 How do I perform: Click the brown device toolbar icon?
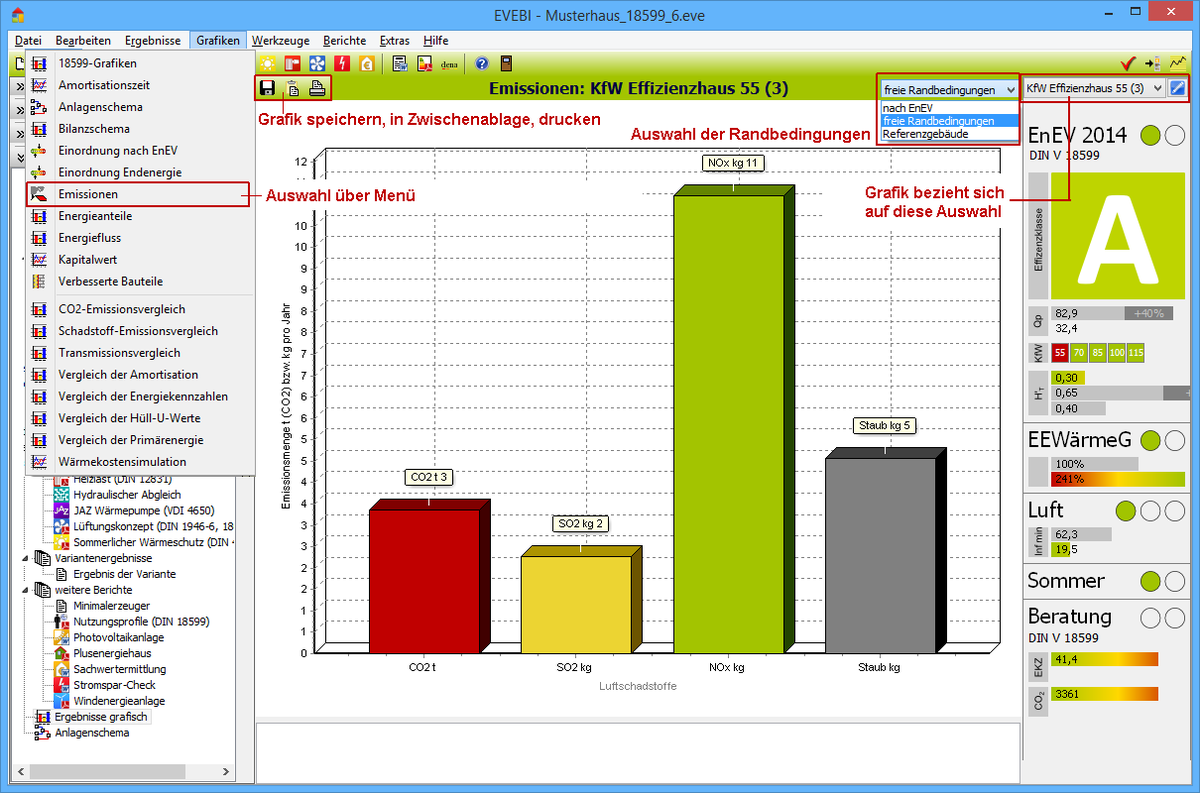pyautogui.click(x=506, y=64)
